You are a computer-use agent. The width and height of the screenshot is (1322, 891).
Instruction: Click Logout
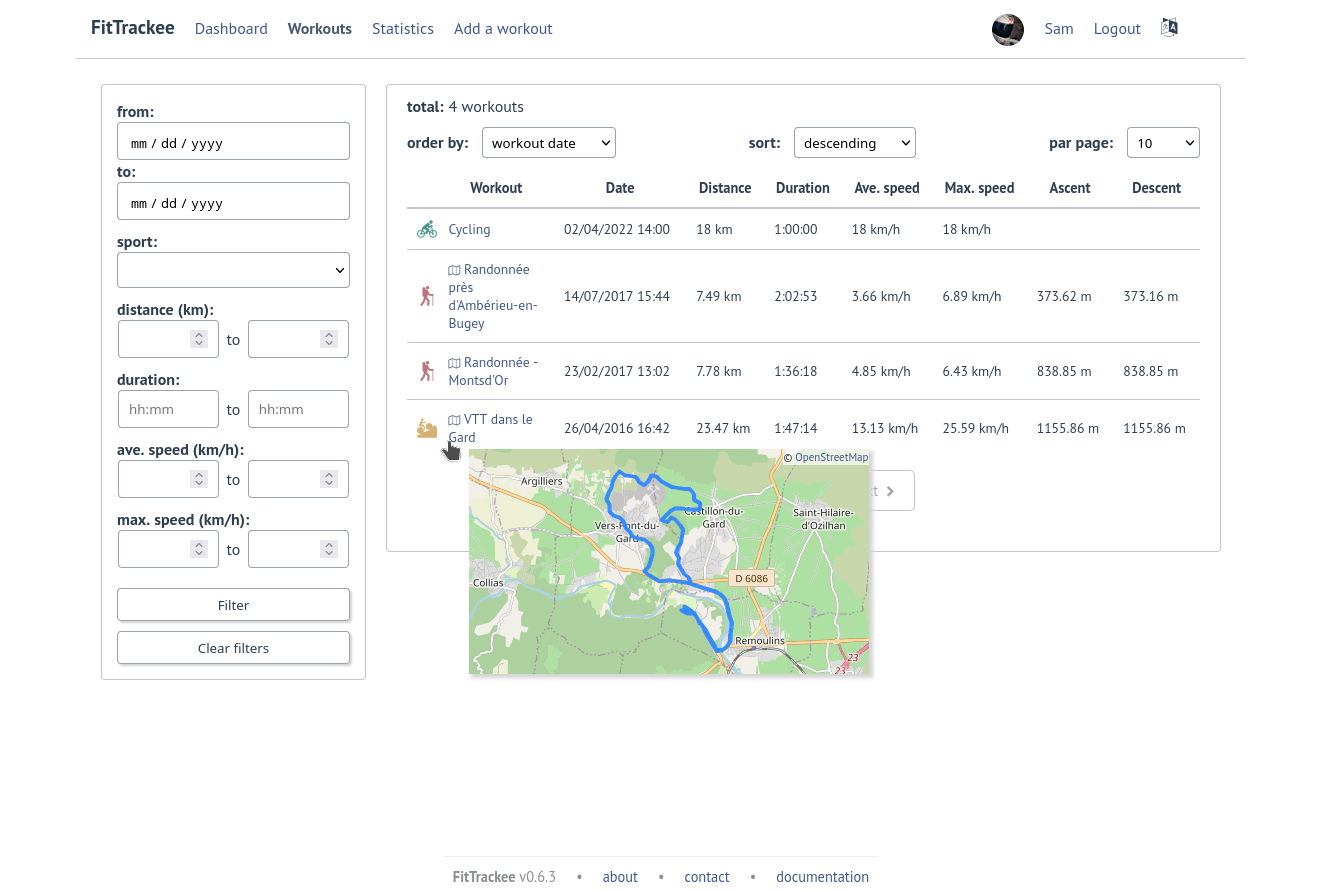click(x=1117, y=29)
